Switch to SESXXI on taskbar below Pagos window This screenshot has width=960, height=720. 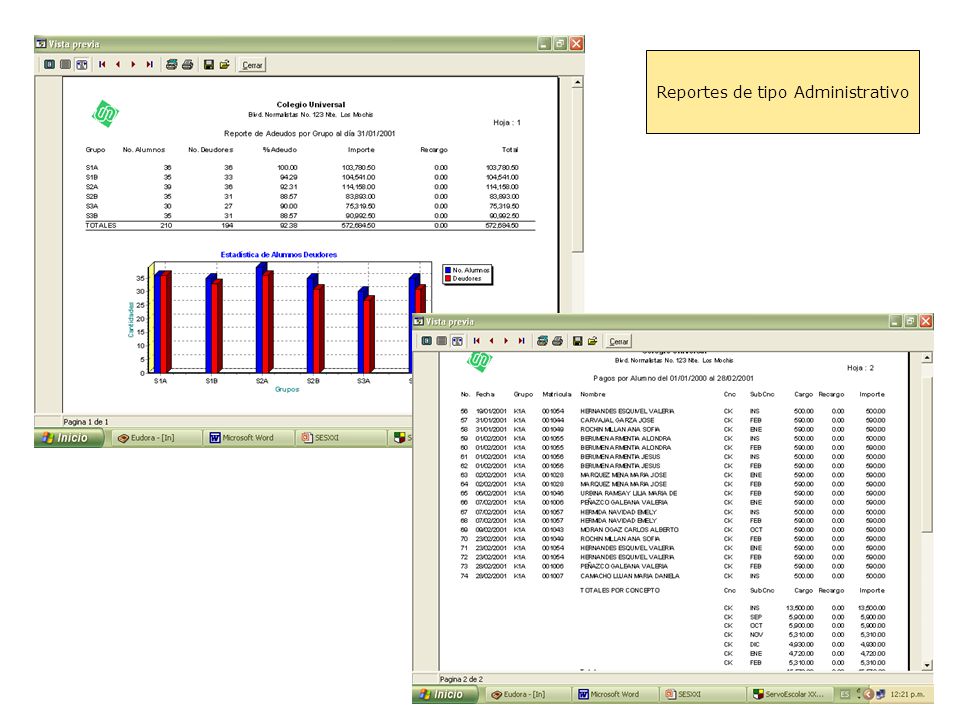click(701, 694)
